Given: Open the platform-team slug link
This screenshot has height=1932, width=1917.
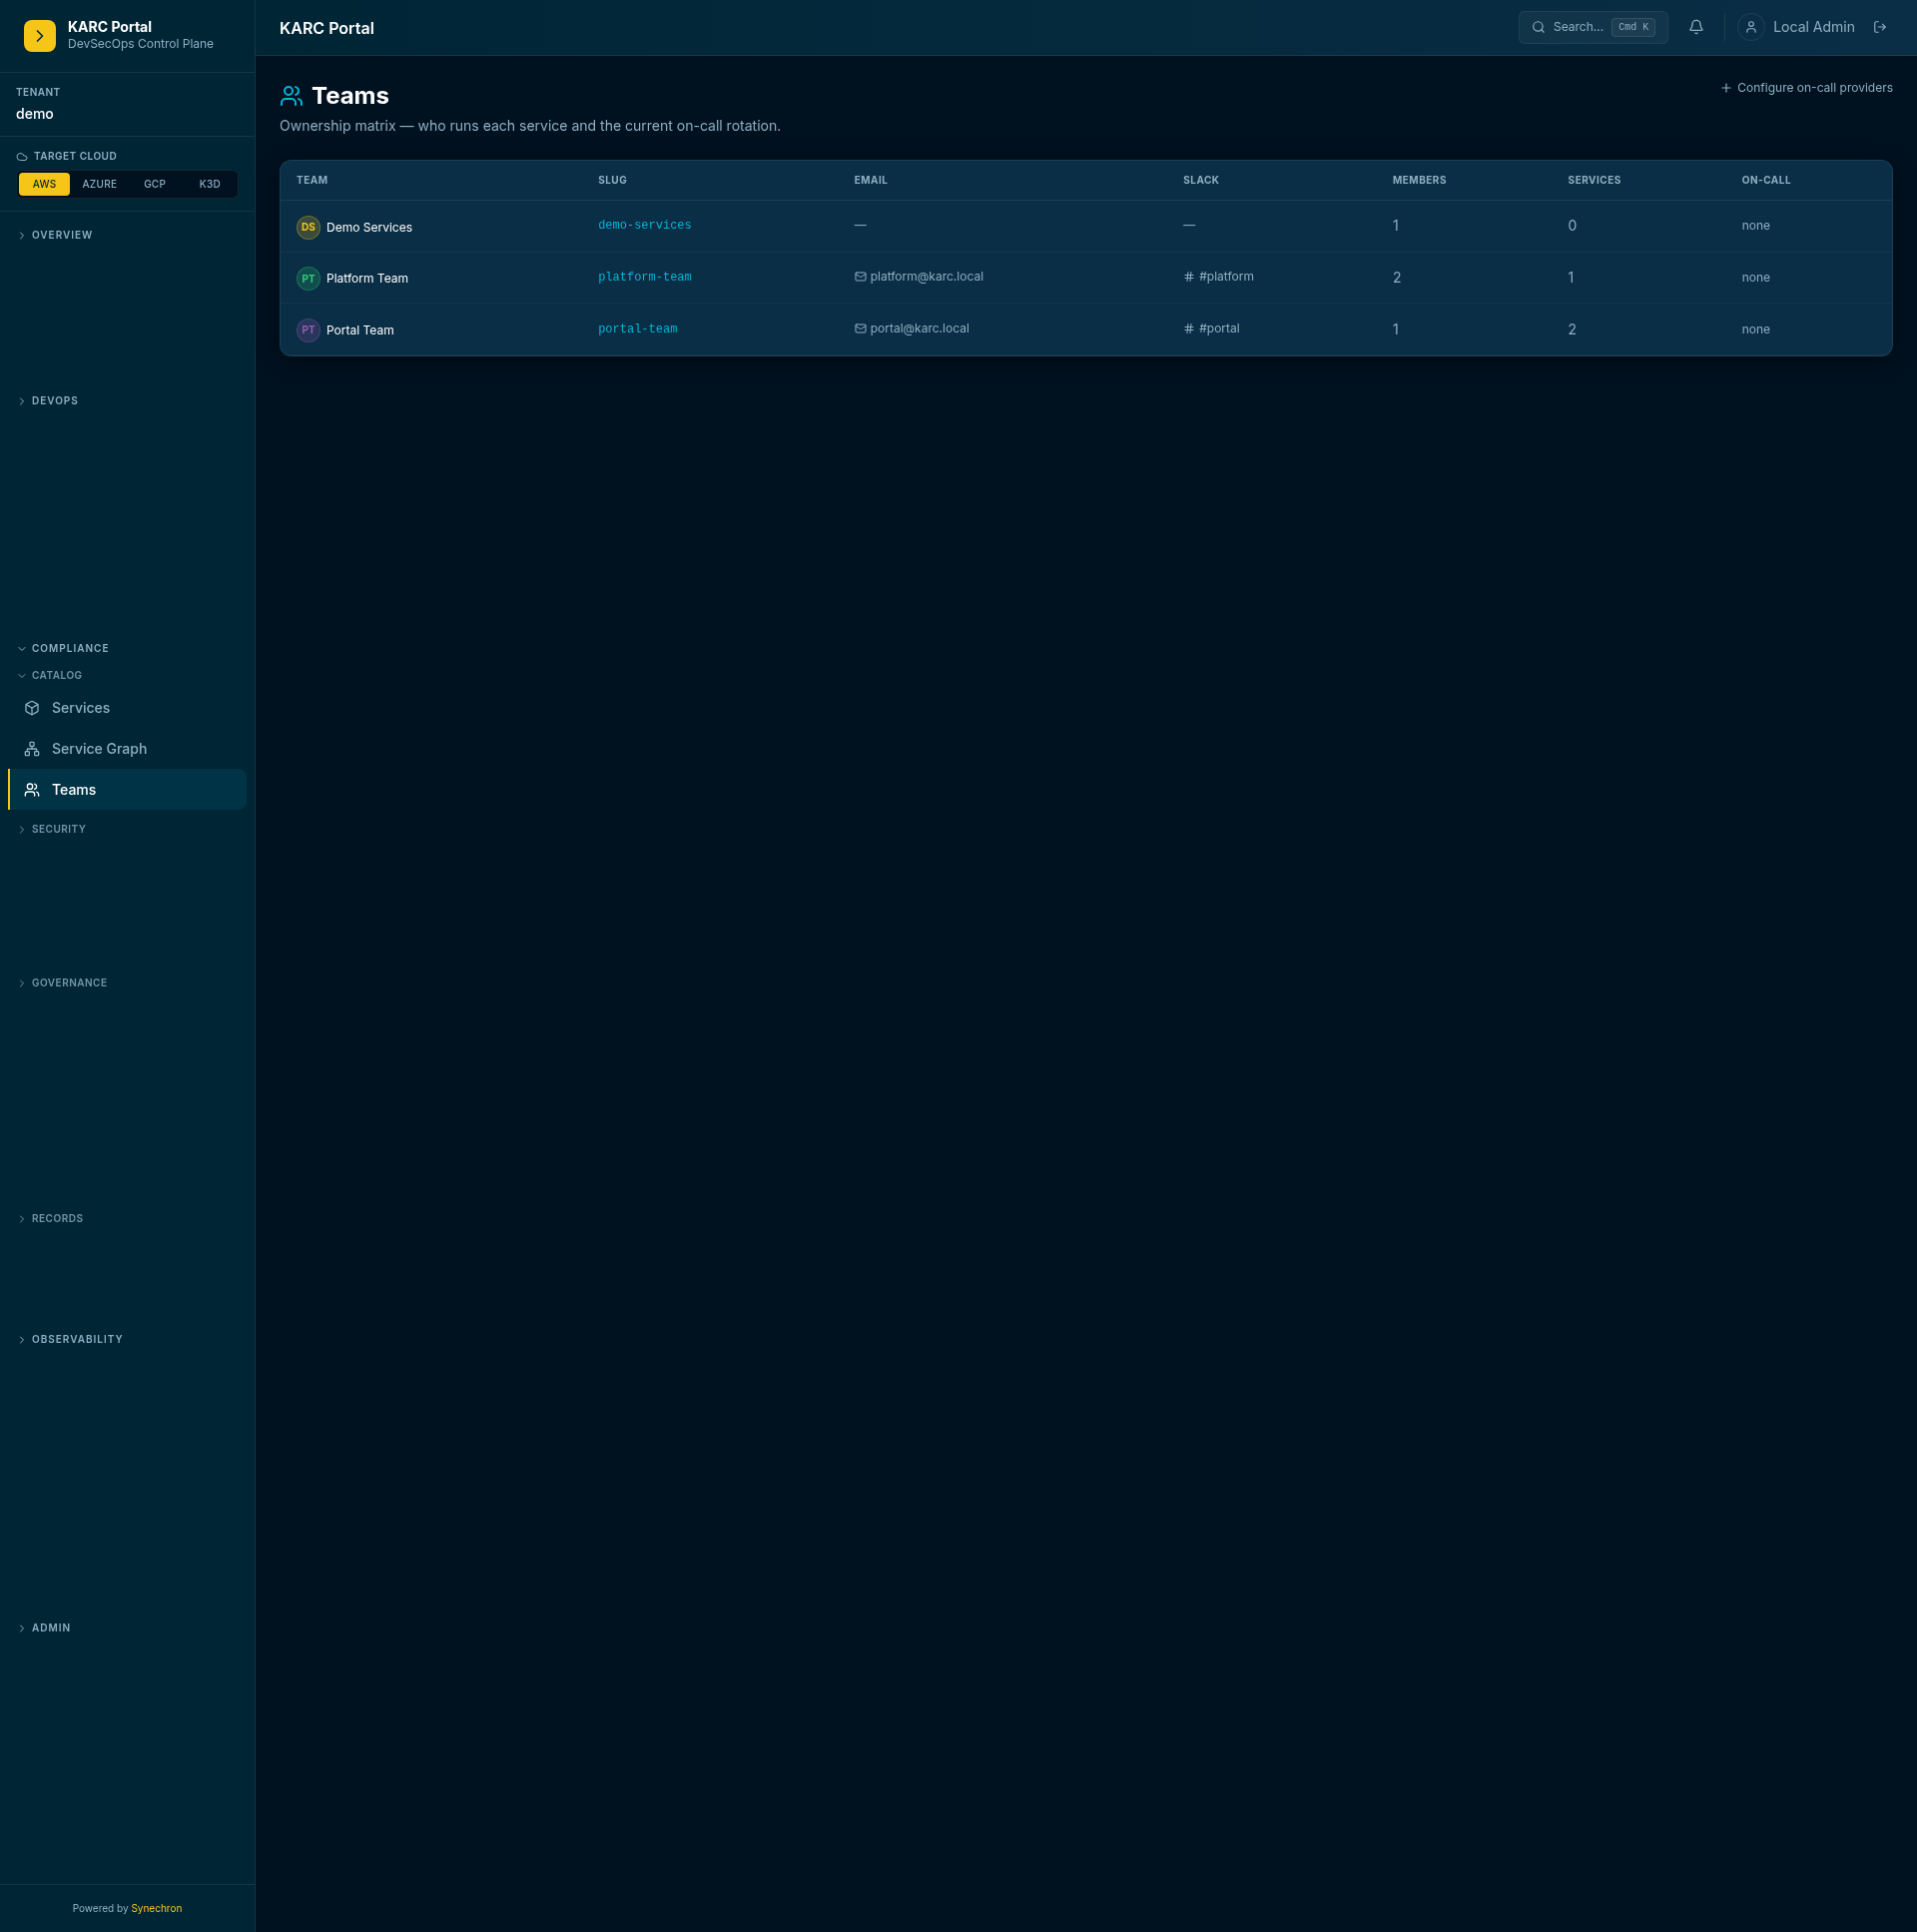Looking at the screenshot, I should 644,277.
